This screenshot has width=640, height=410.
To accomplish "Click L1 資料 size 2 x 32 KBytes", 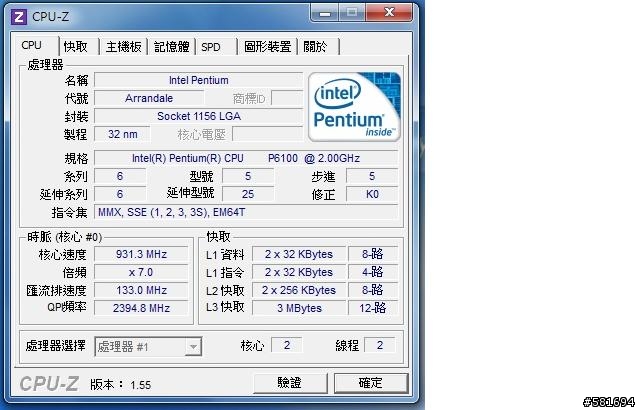I will 299,254.
